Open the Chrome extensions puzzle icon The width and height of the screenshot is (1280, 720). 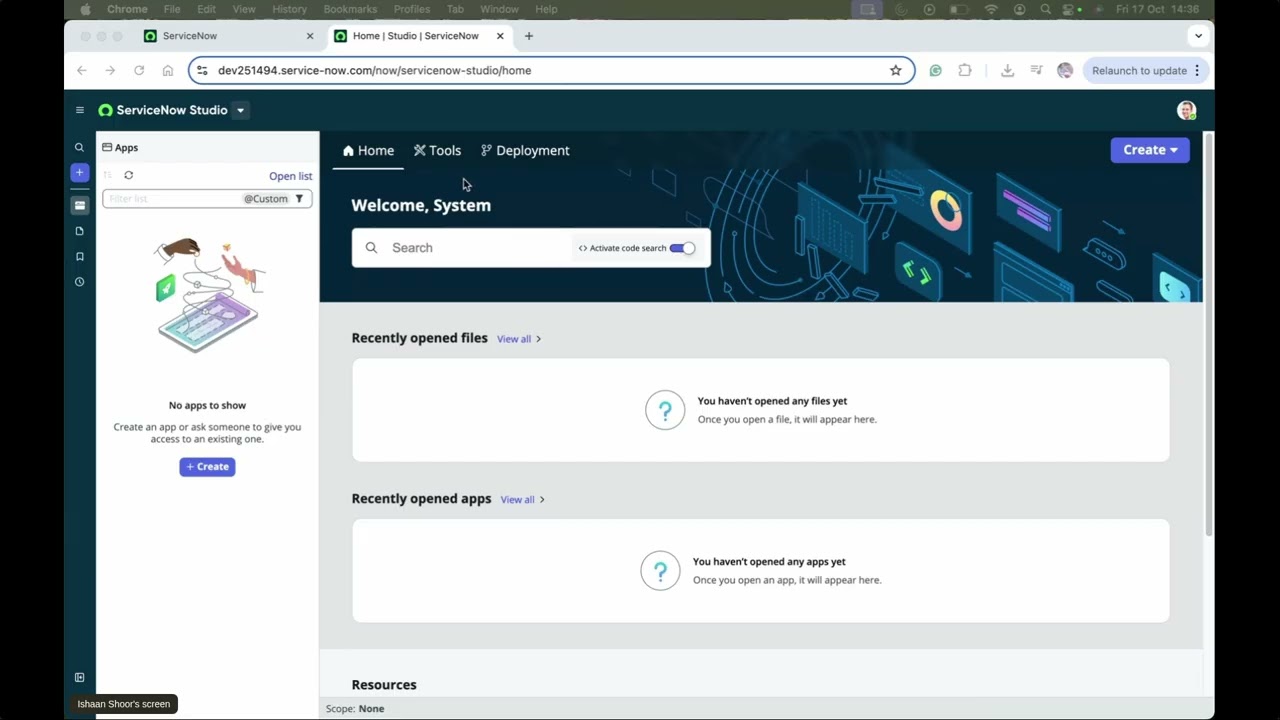pos(964,70)
